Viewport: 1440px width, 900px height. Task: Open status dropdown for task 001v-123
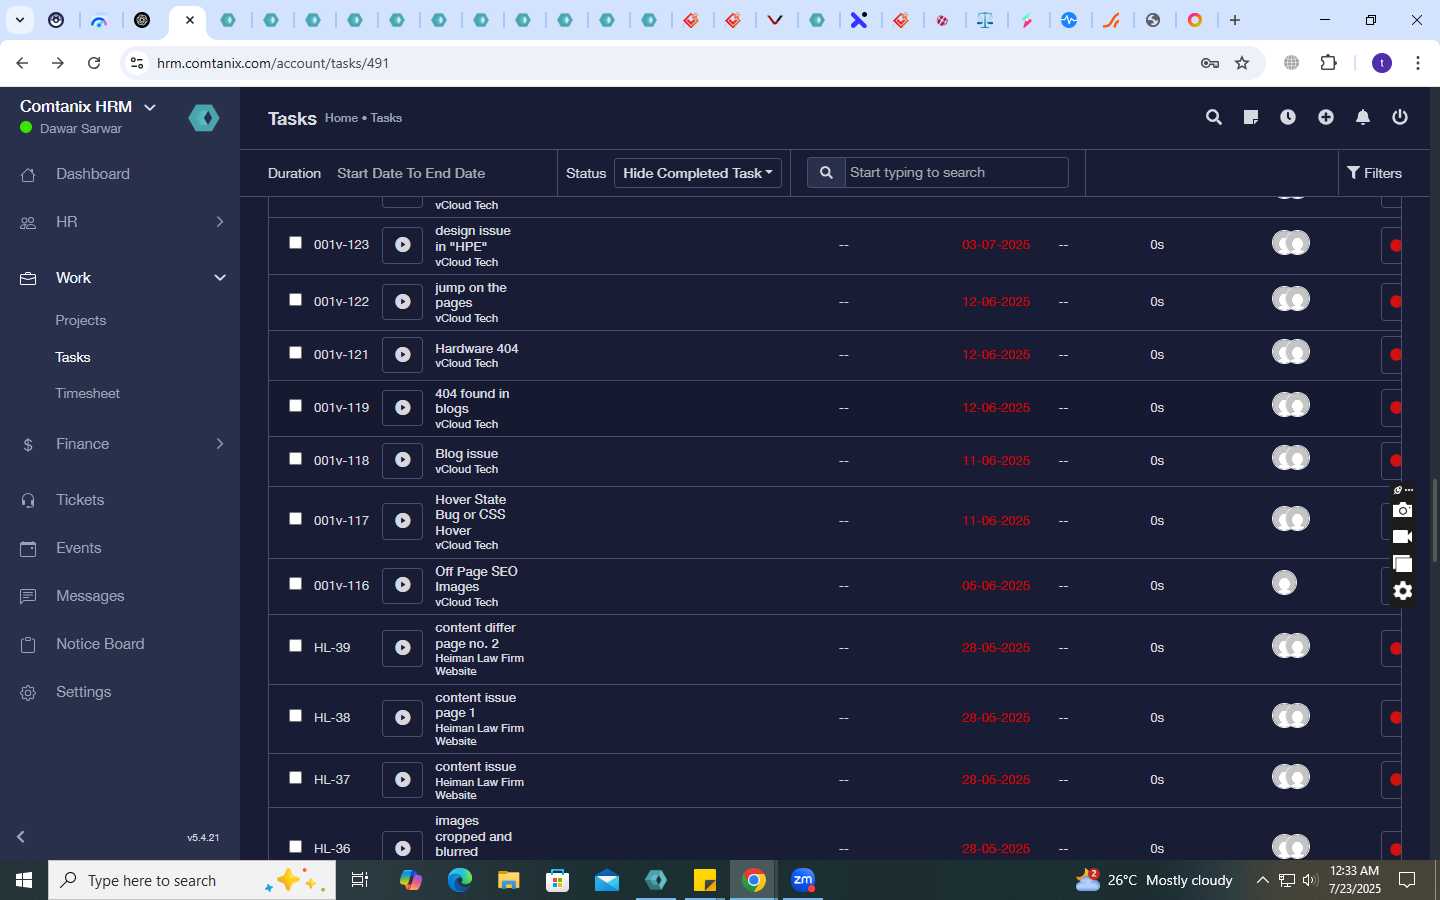tap(1391, 246)
